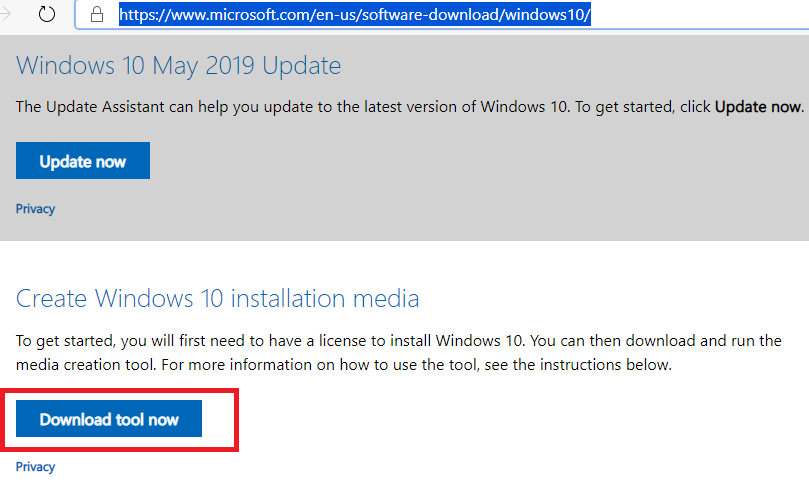This screenshot has width=809, height=494.
Task: Click the refresh page icon
Action: (47, 15)
